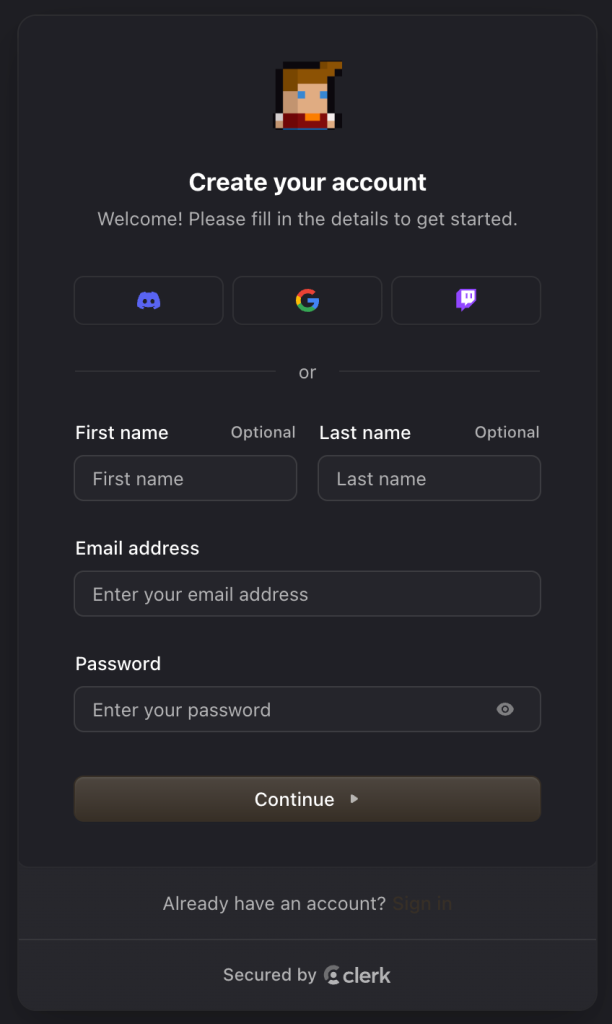Click the Clerk logo in the footer
The width and height of the screenshot is (612, 1024).
click(358, 975)
